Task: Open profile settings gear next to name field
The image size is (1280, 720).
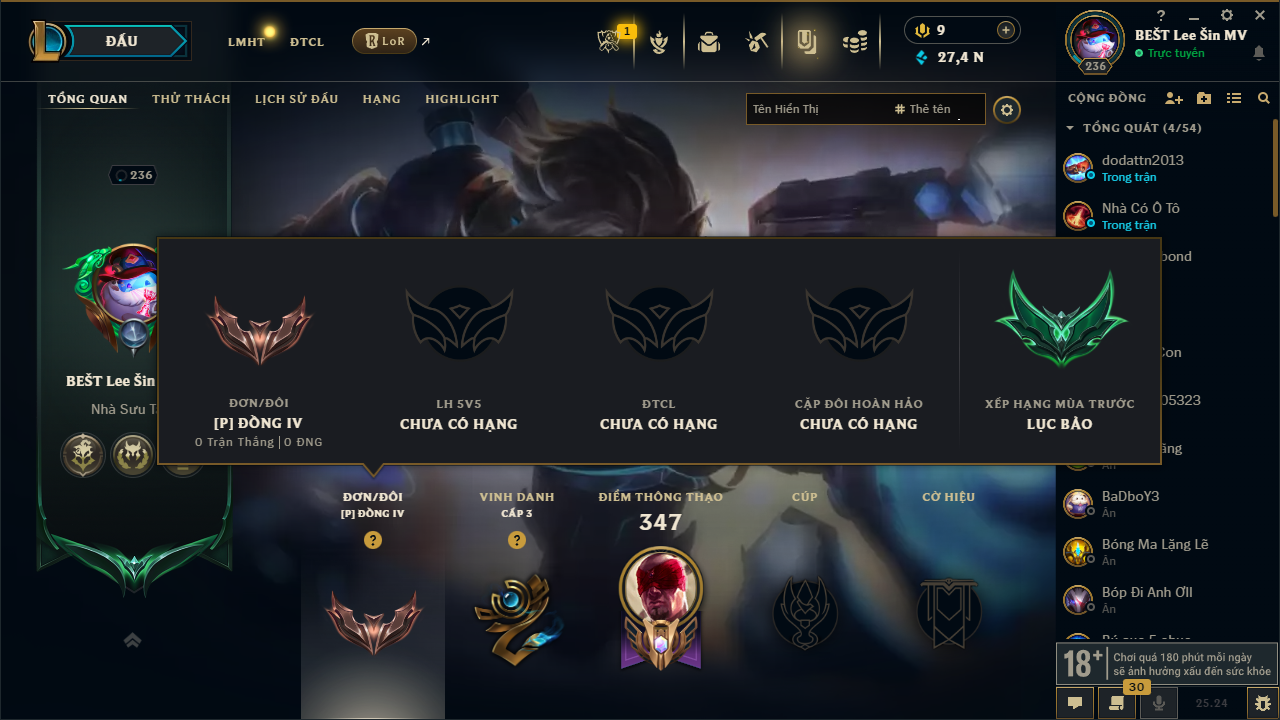Action: (1007, 109)
